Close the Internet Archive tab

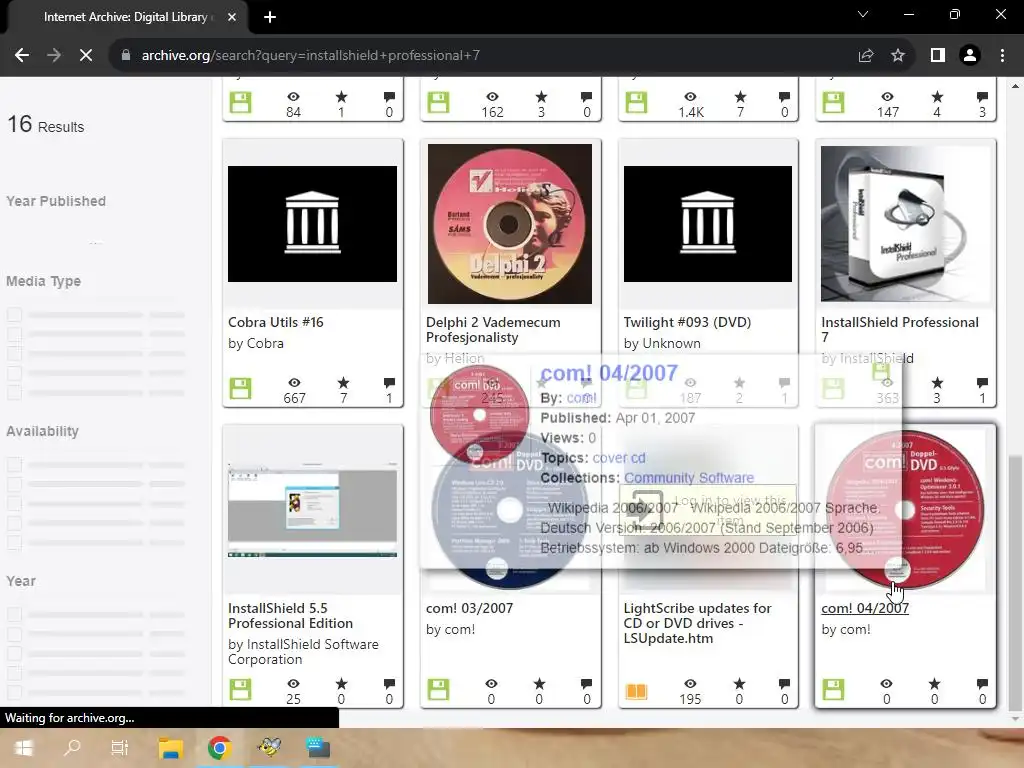click(232, 17)
